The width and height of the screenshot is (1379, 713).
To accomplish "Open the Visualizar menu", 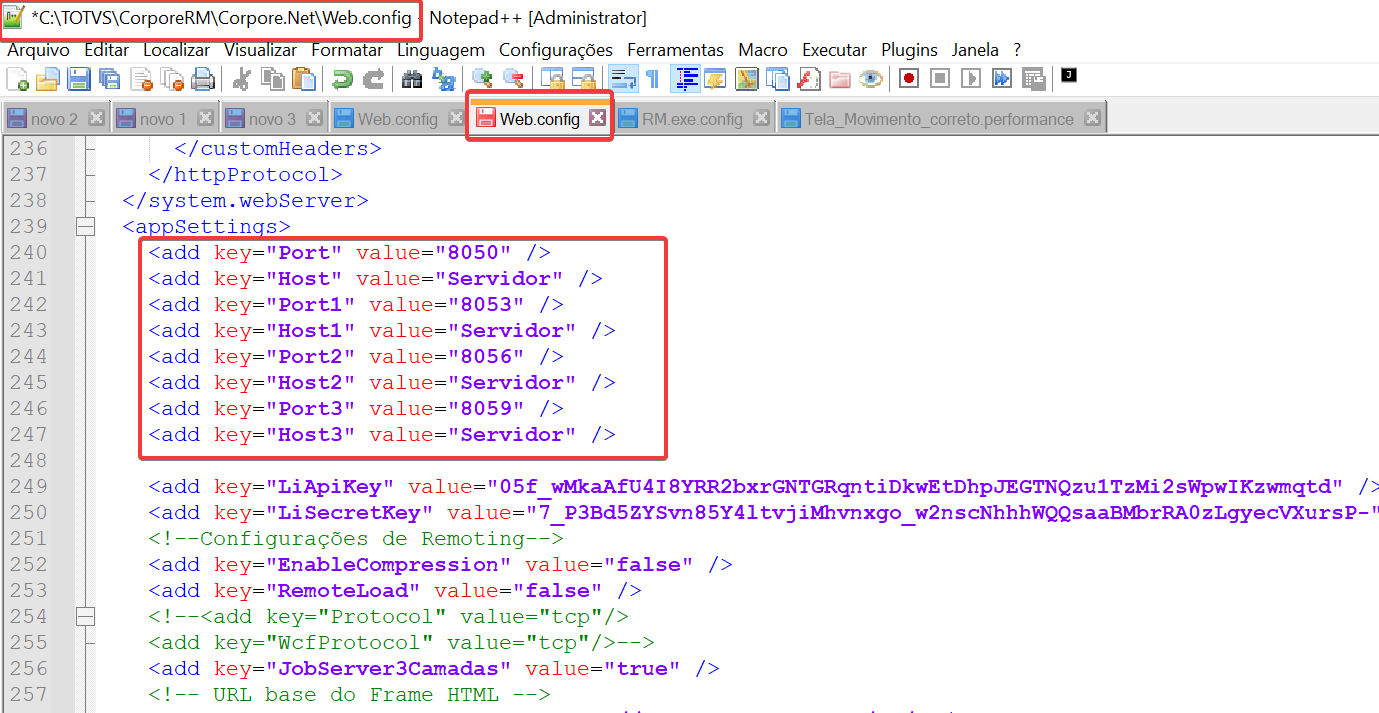I will [x=261, y=49].
